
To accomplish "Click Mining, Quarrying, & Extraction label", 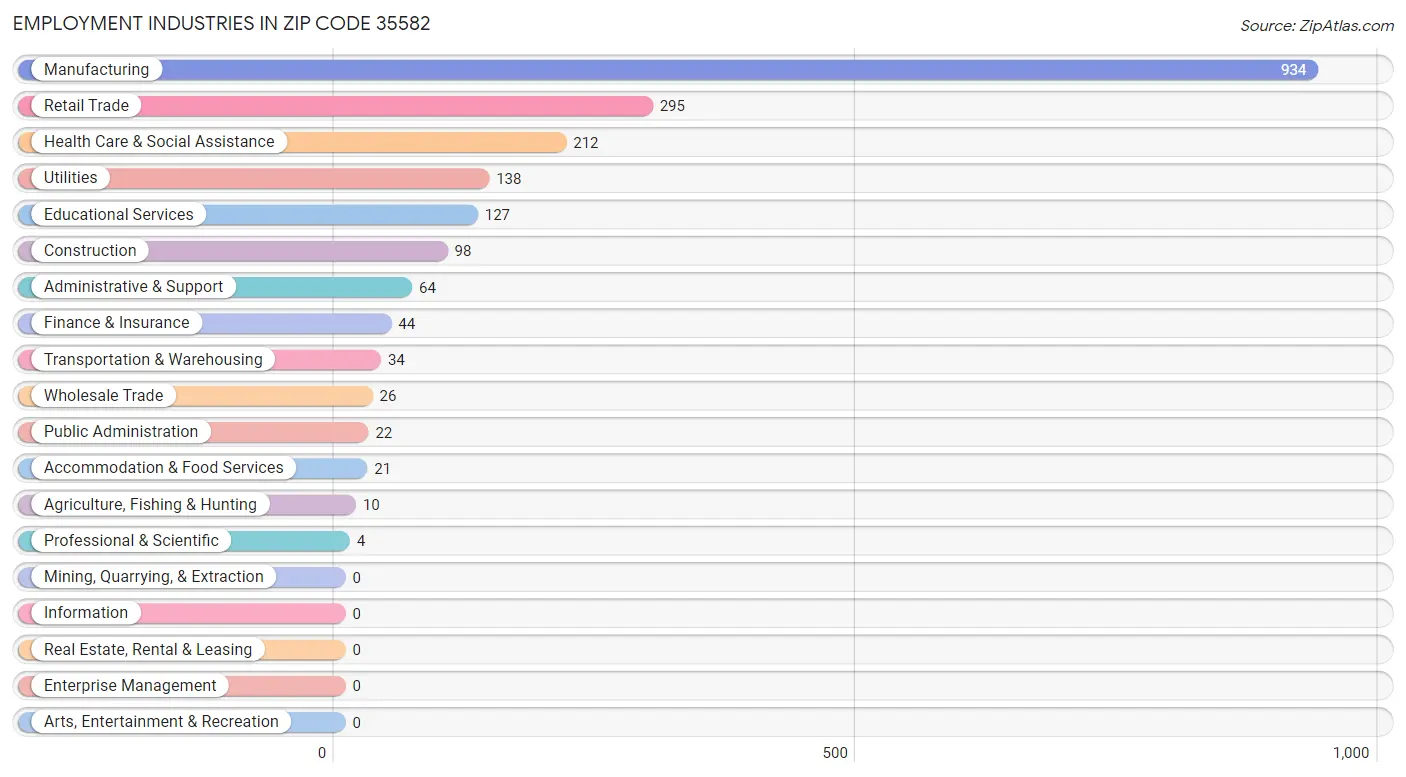I will pos(154,577).
